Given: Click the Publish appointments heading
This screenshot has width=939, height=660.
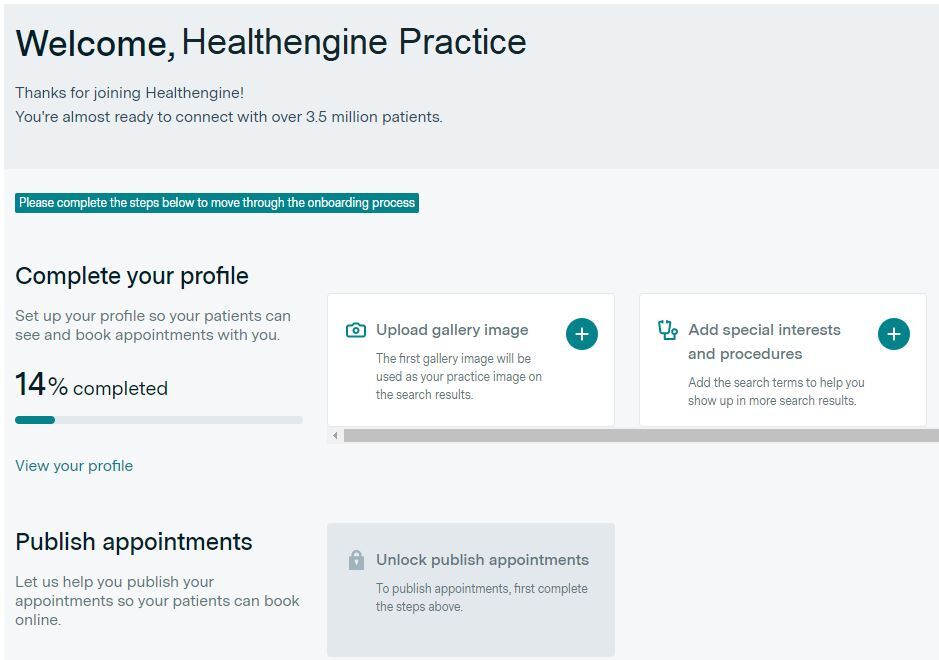Looking at the screenshot, I should tap(134, 542).
